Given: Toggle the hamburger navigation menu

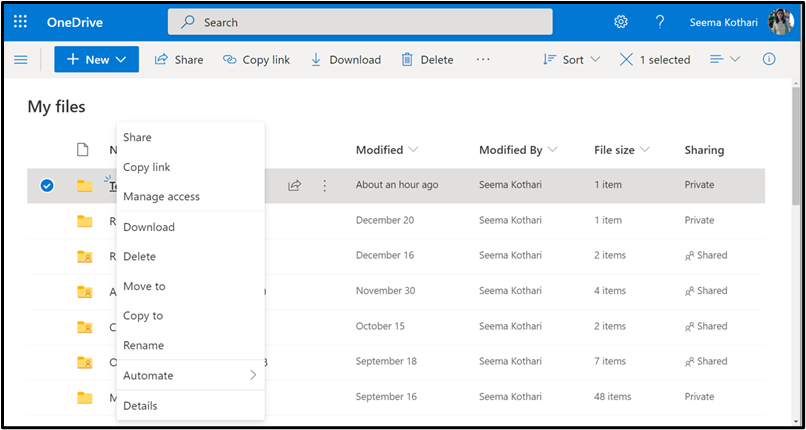Looking at the screenshot, I should tap(21, 60).
